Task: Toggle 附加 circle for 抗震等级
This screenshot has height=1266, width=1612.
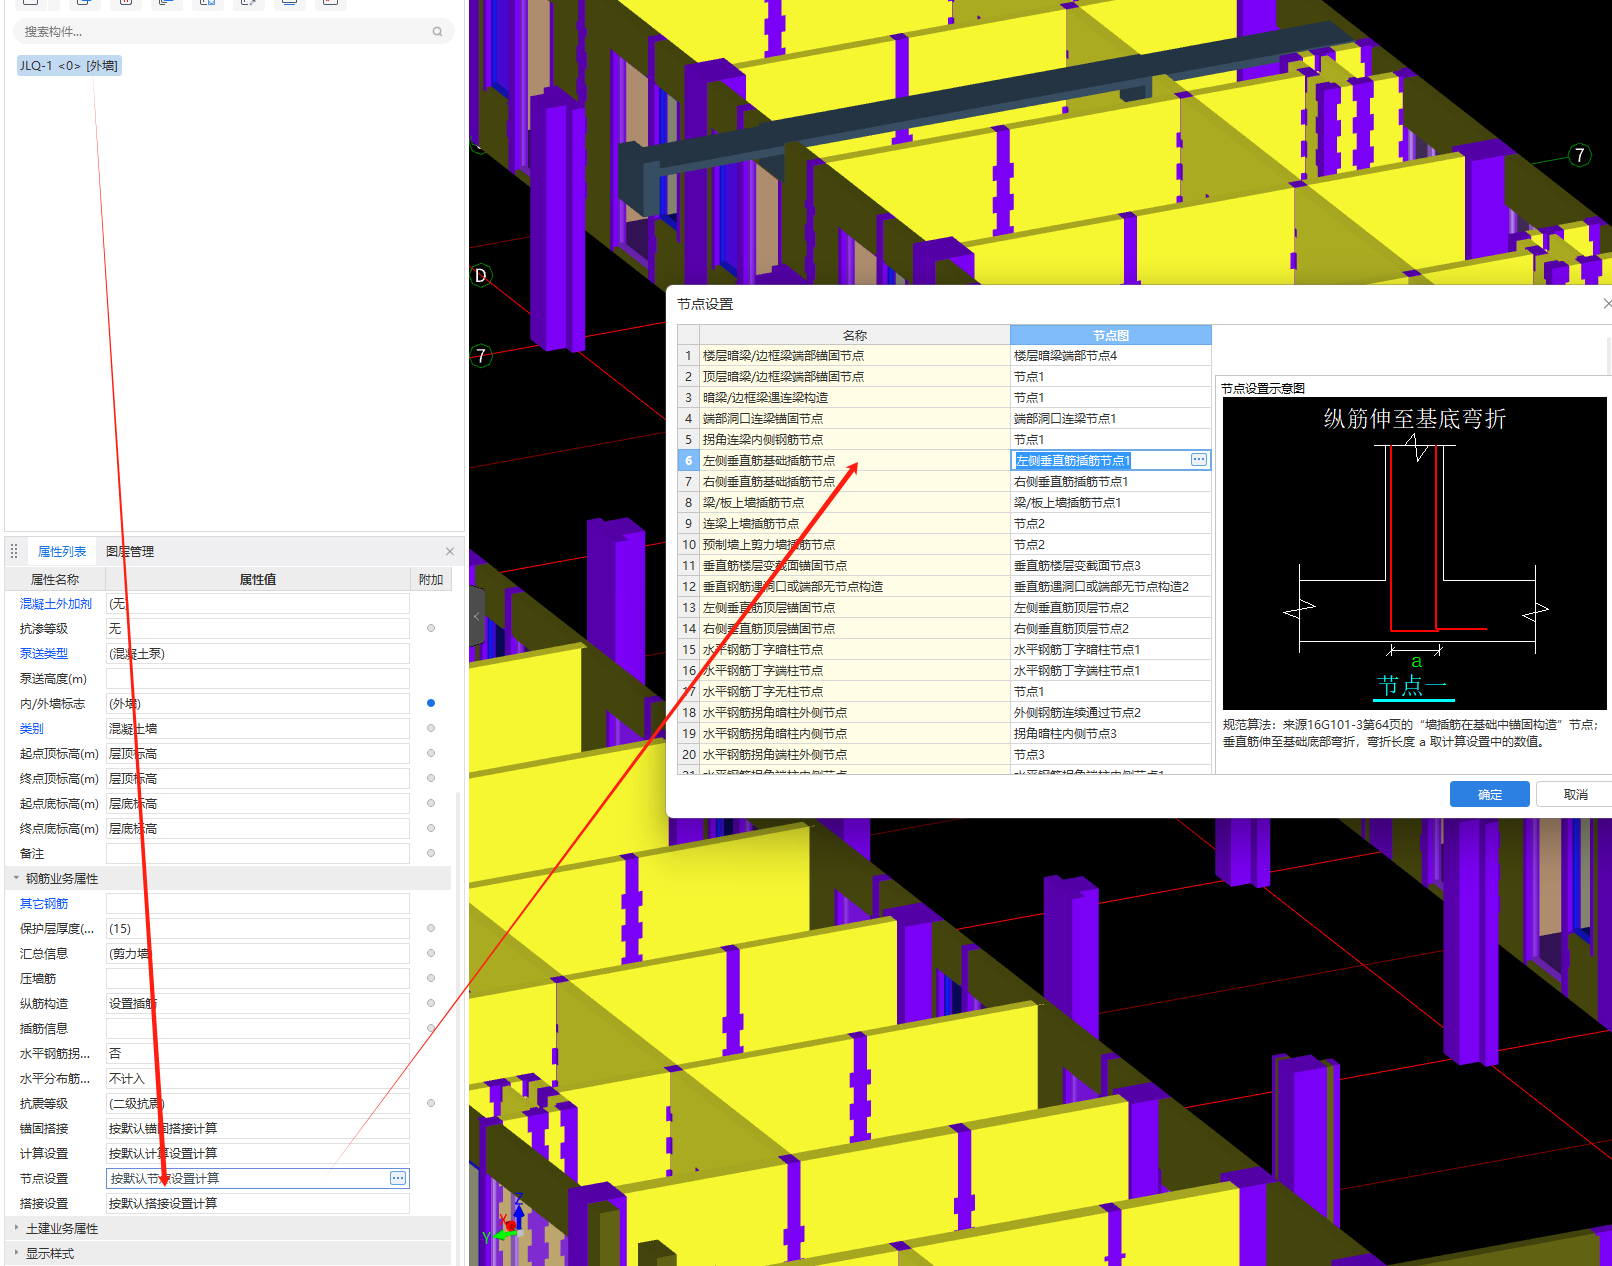Action: click(x=431, y=1103)
